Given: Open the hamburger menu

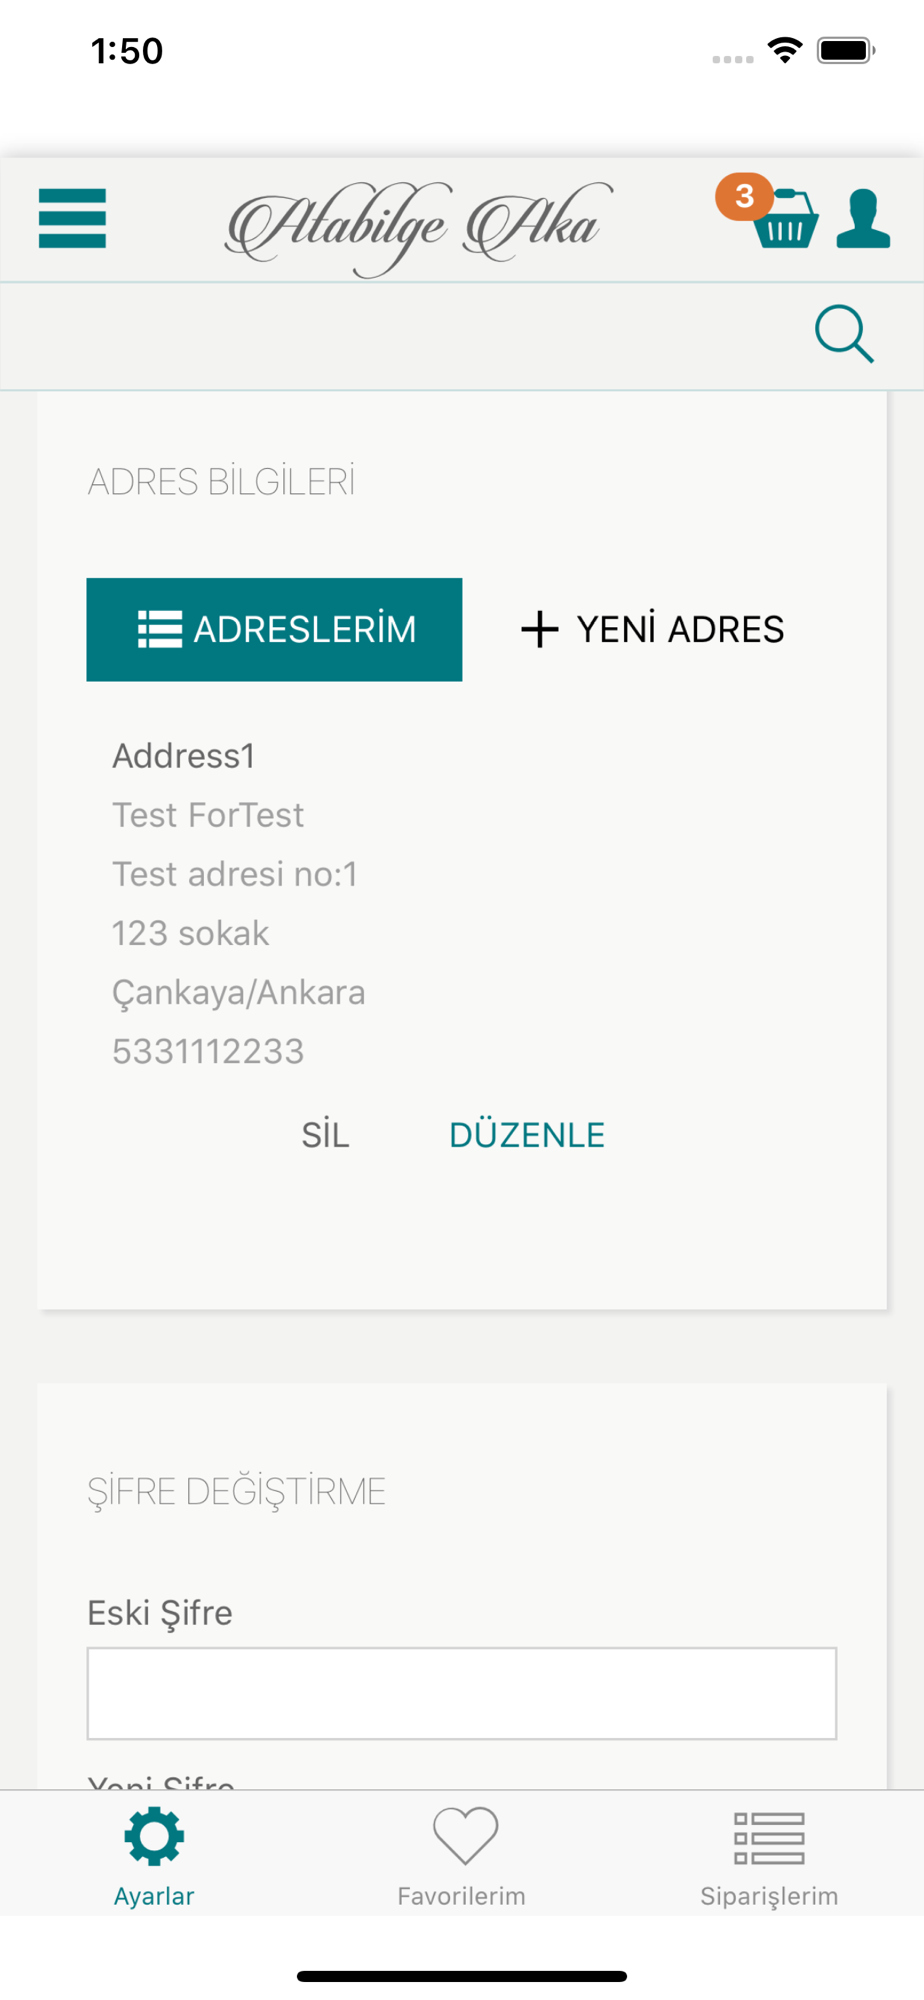Looking at the screenshot, I should 72,218.
